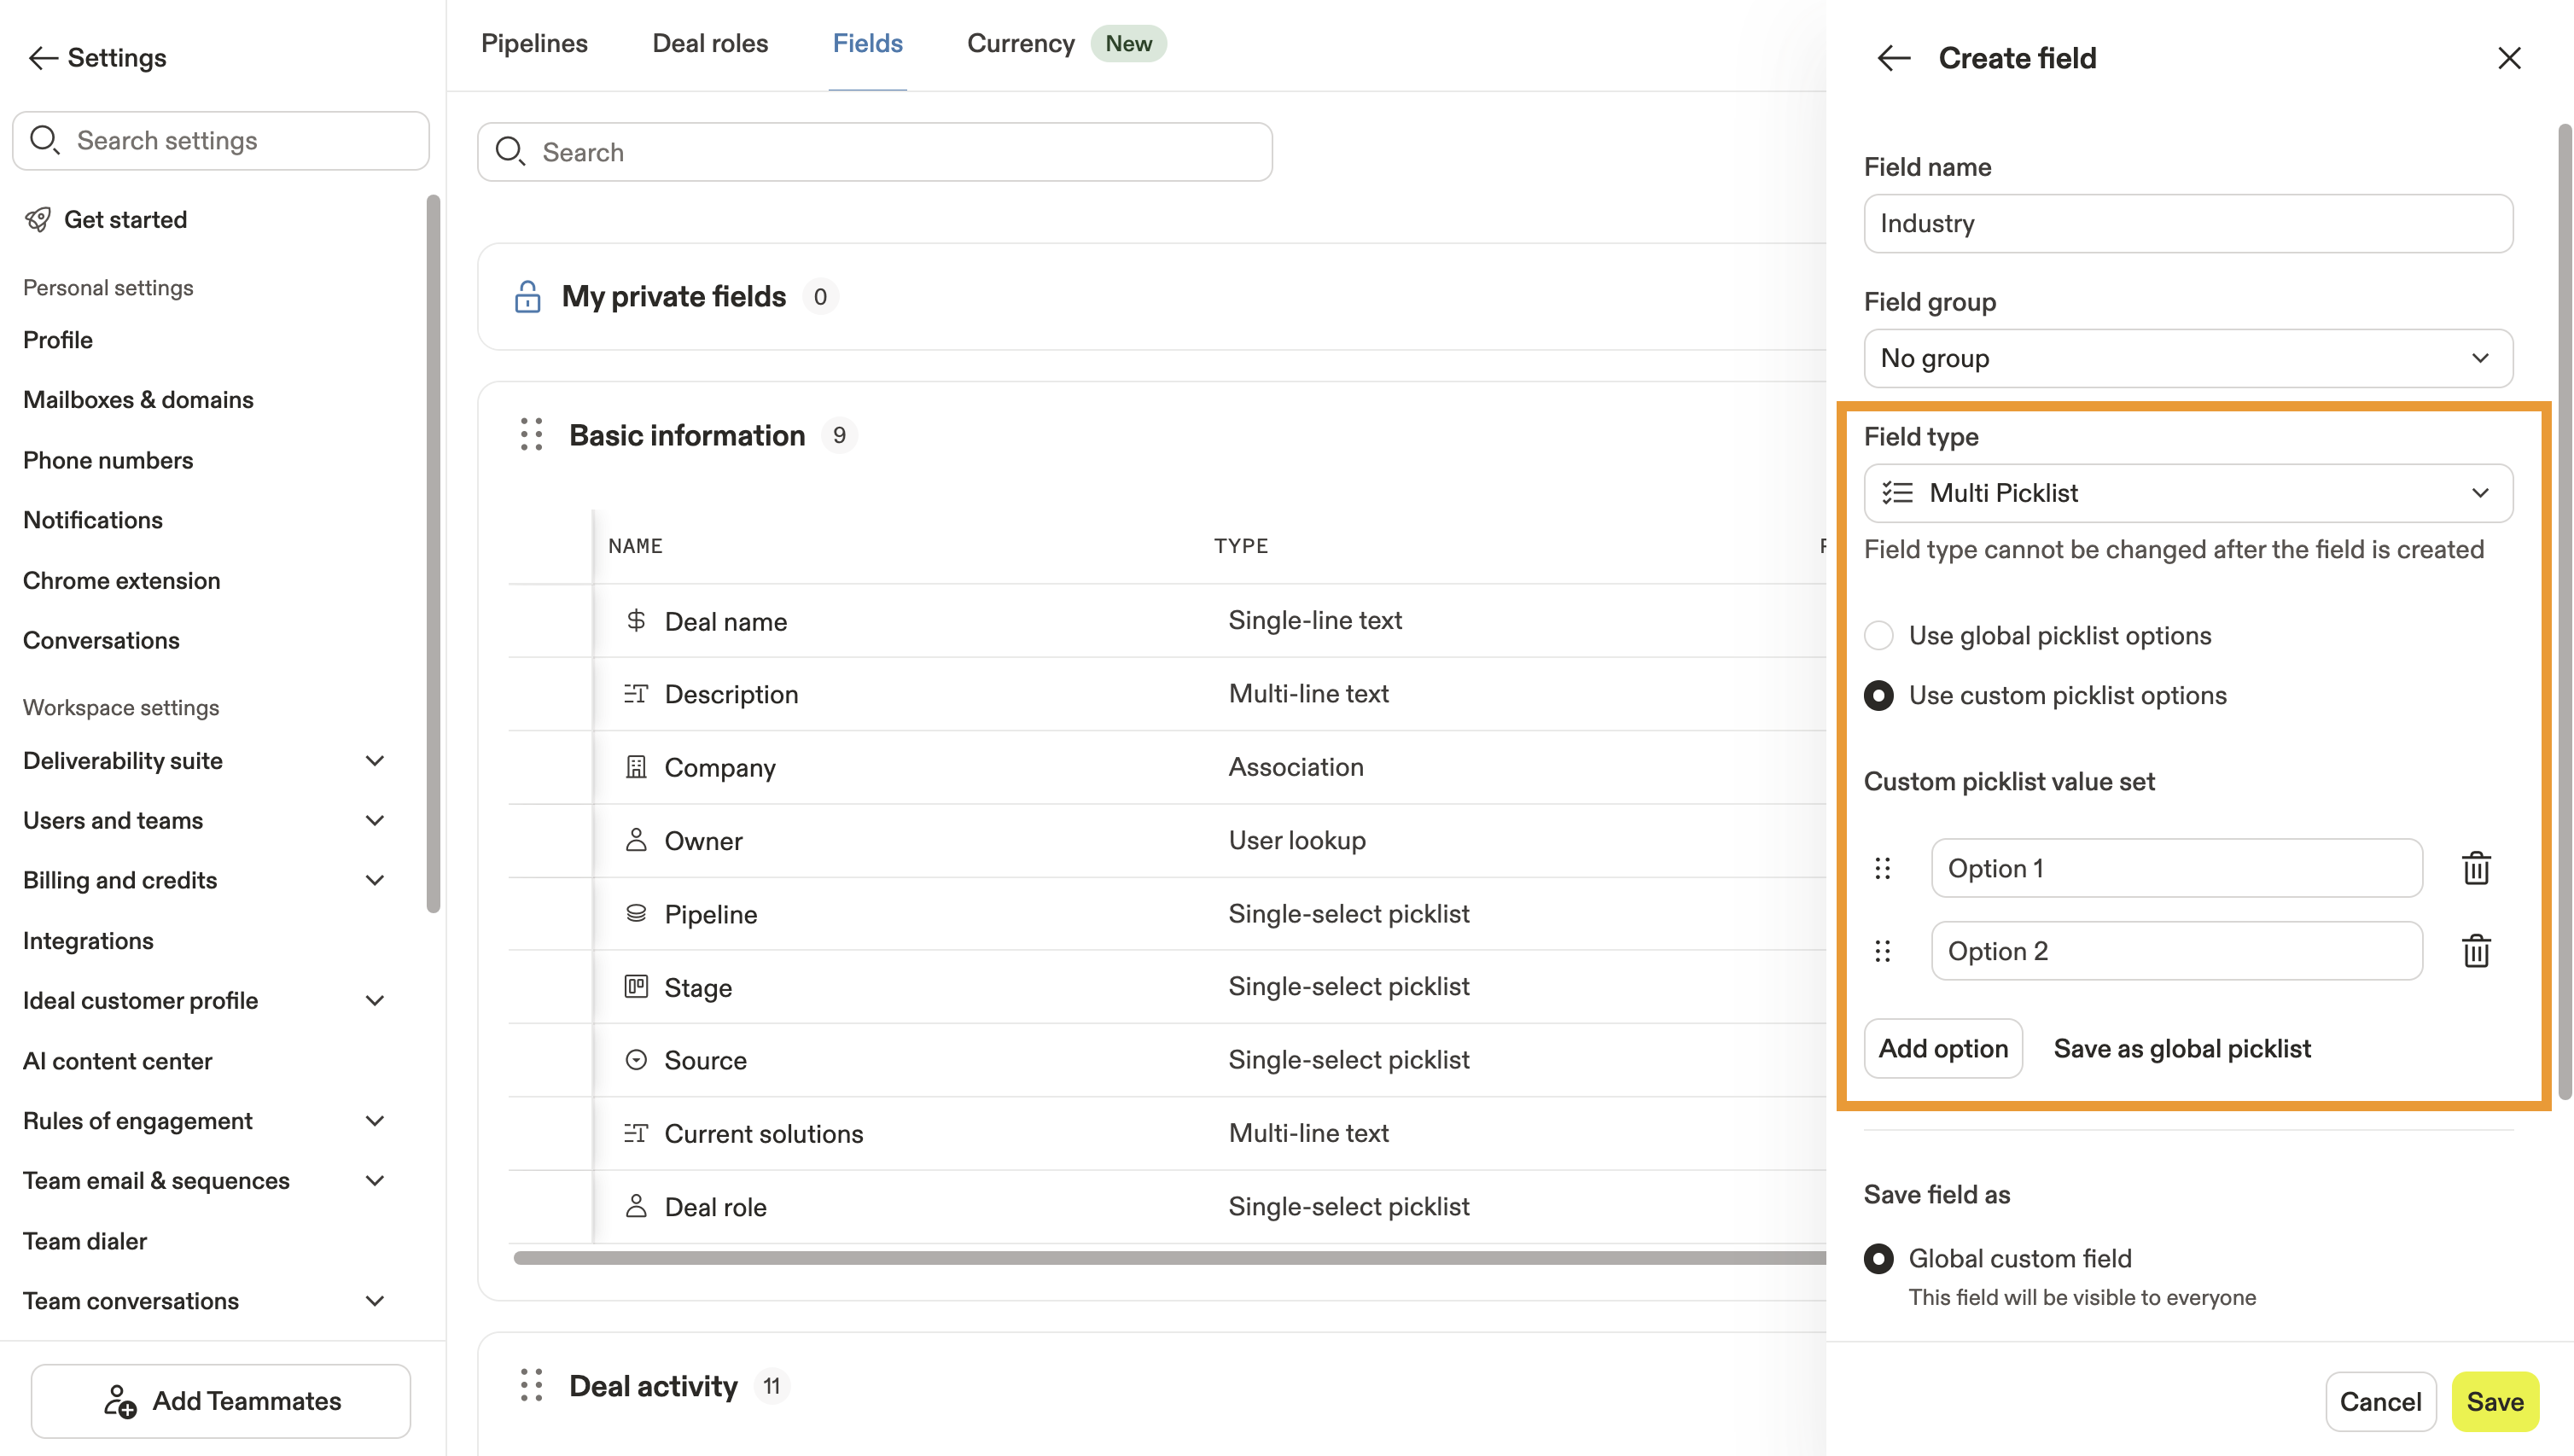Choose the Global custom field radio

pyautogui.click(x=1878, y=1259)
